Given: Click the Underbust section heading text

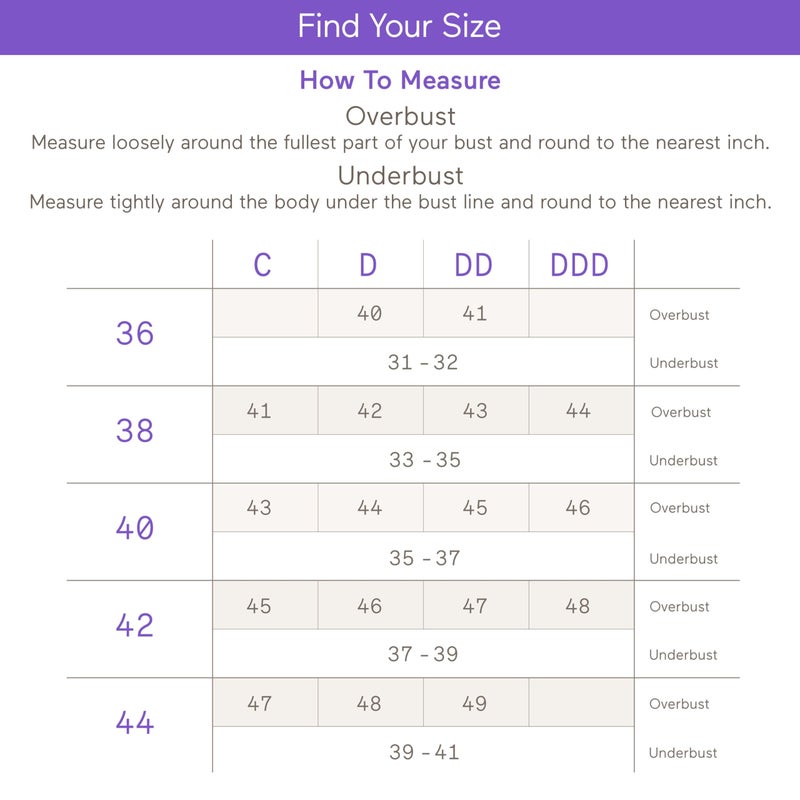Looking at the screenshot, I should click(401, 176).
